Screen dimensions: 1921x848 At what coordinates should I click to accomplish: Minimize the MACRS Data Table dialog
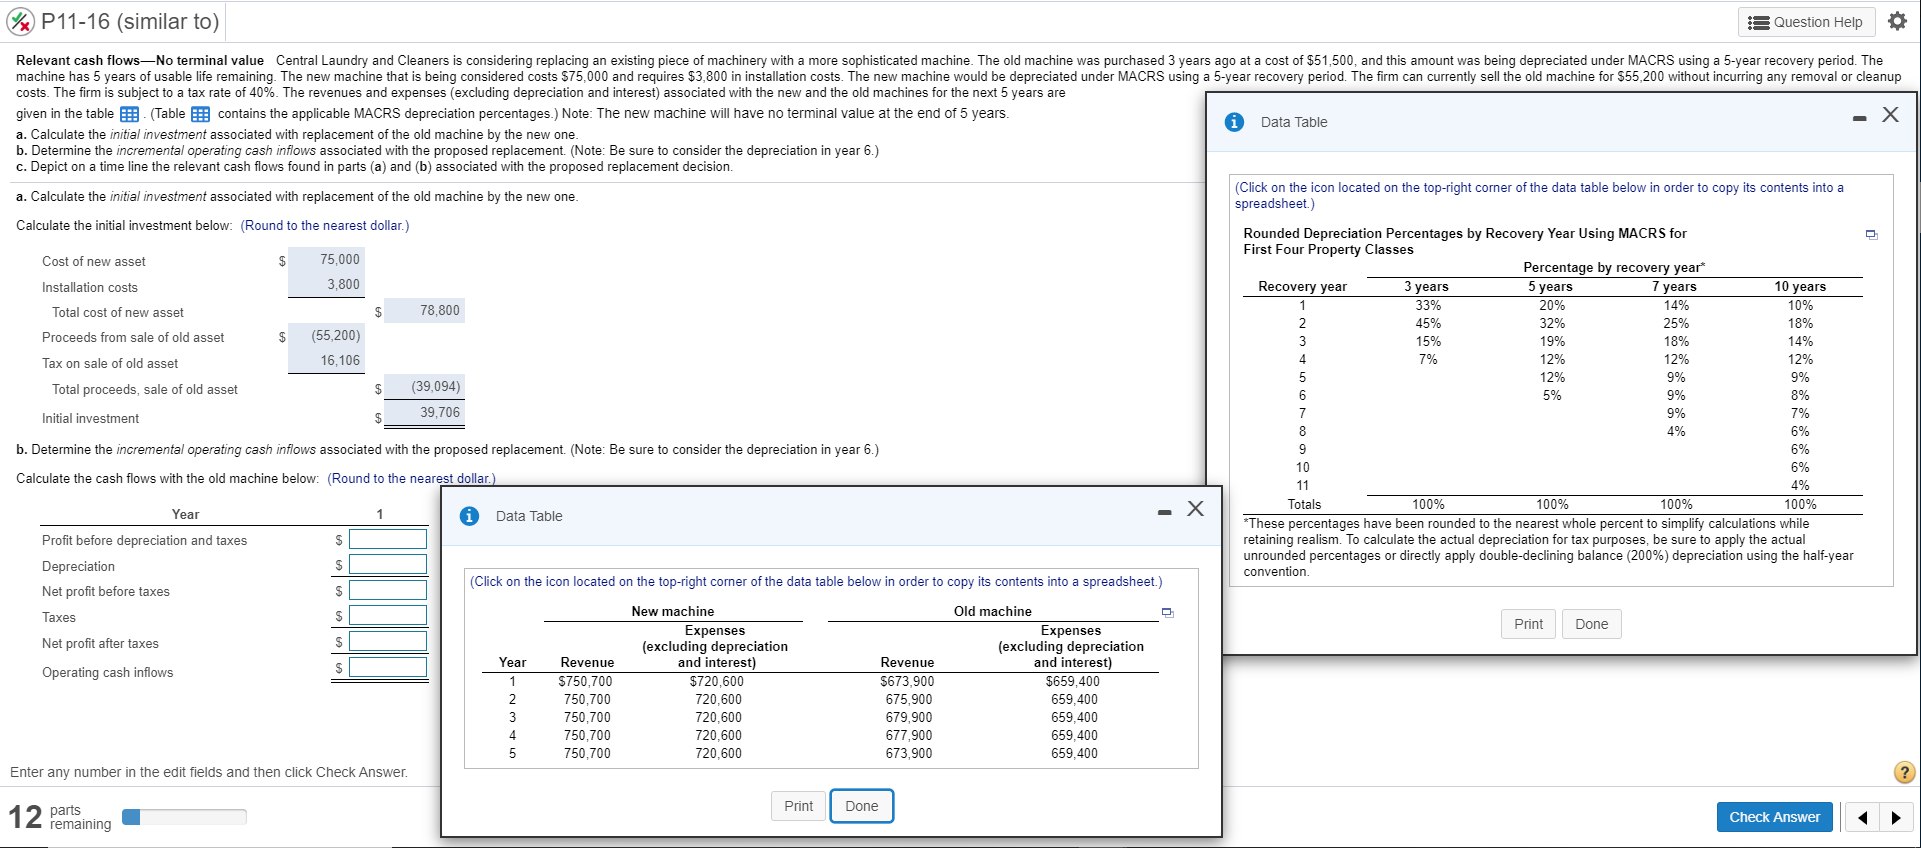tap(1859, 119)
